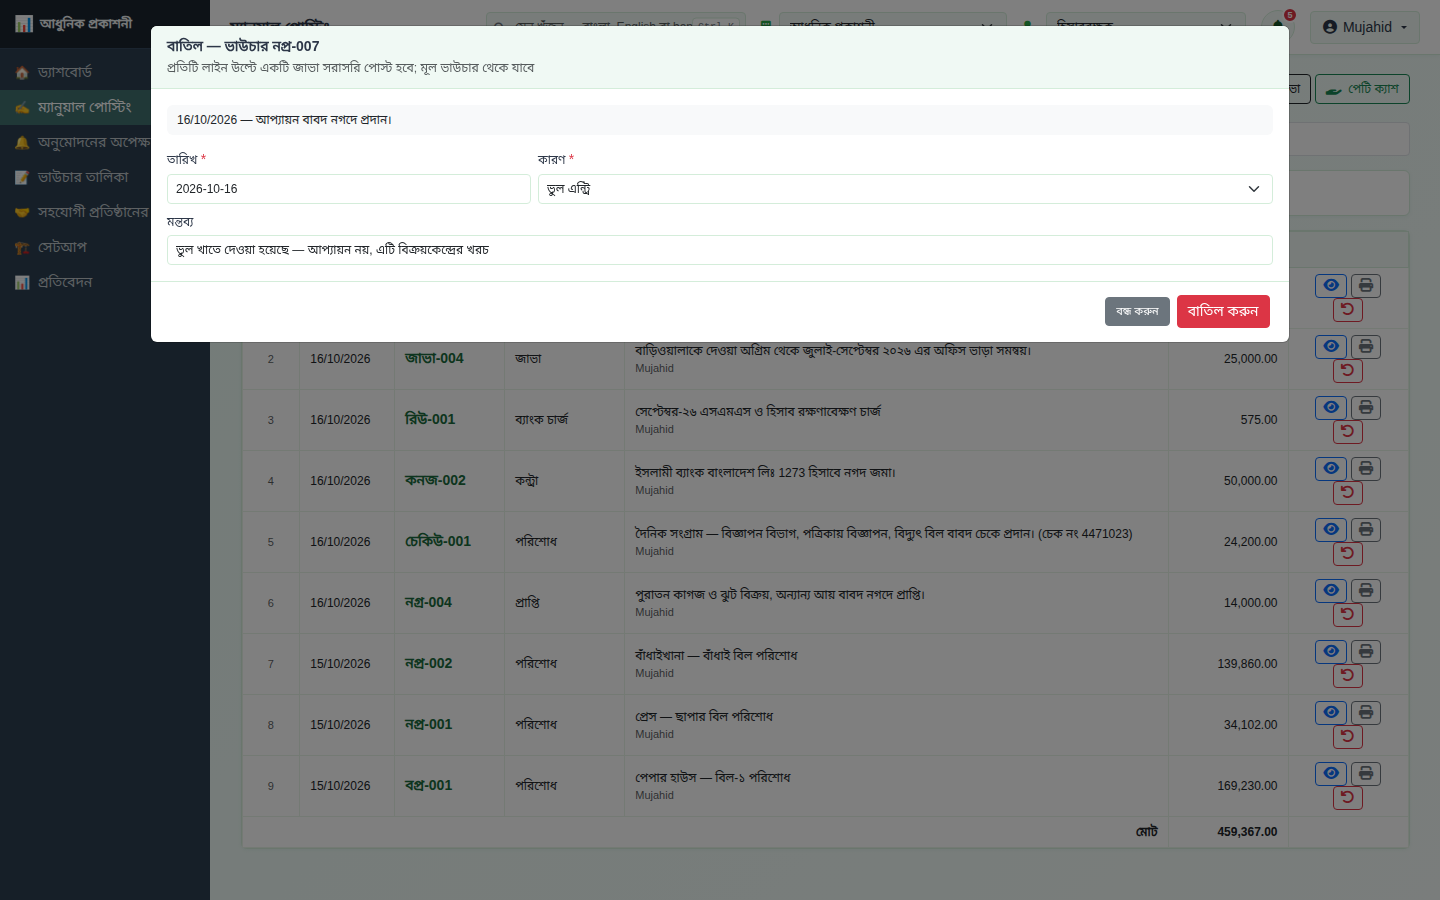View voucher জাভা-004 with eye icon
The height and width of the screenshot is (900, 1440).
coord(1331,346)
